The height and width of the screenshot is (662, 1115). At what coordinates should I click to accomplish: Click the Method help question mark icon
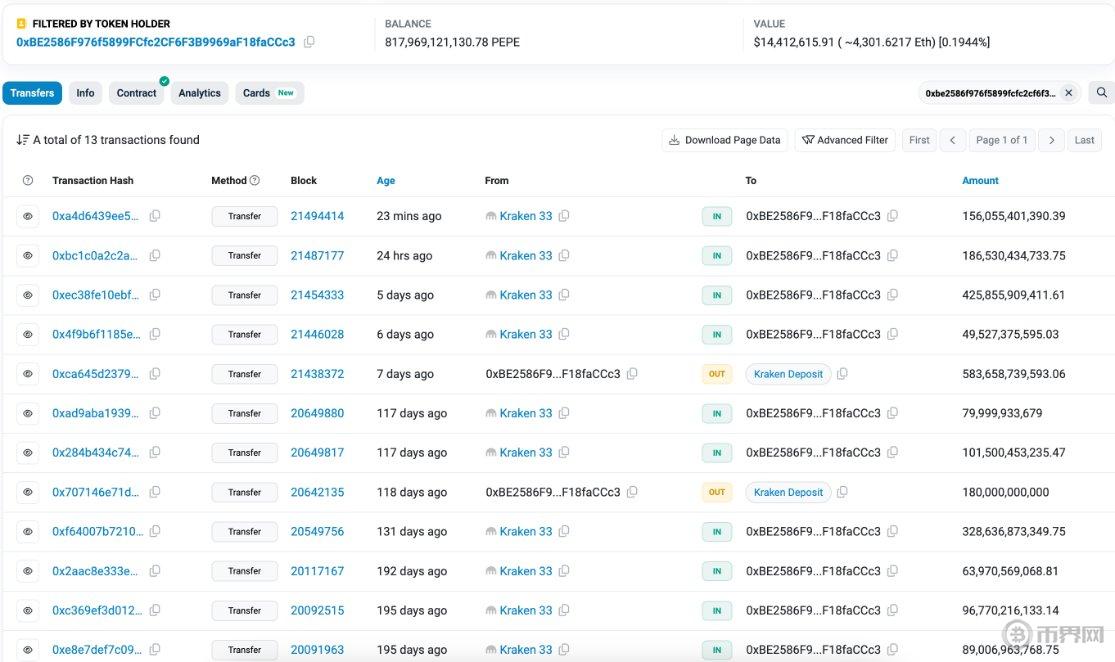(x=254, y=181)
